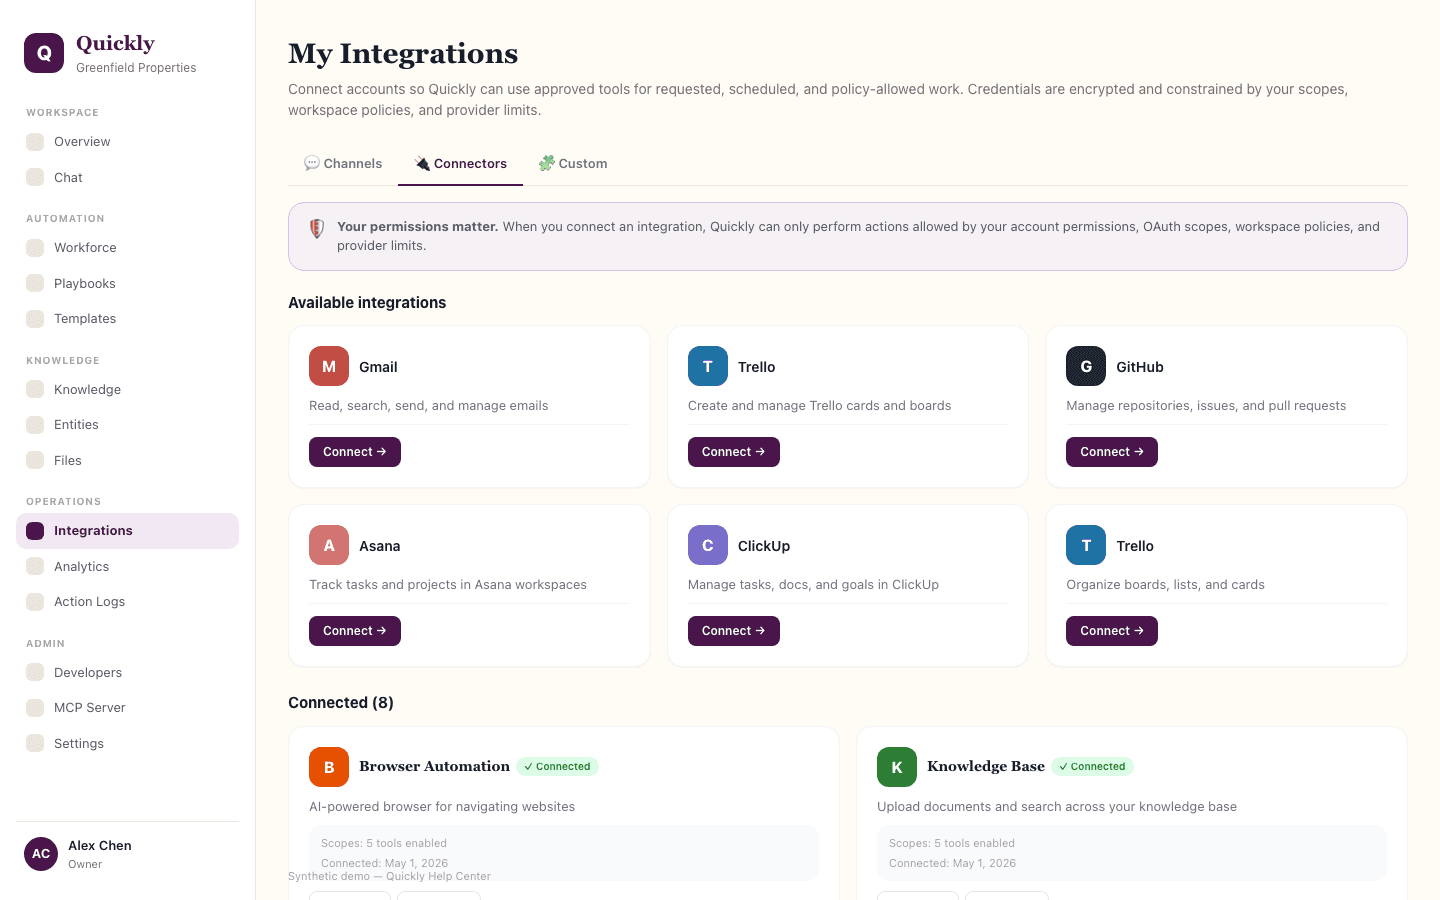Connect the ClickUp integration
The width and height of the screenshot is (1440, 900).
coord(734,631)
